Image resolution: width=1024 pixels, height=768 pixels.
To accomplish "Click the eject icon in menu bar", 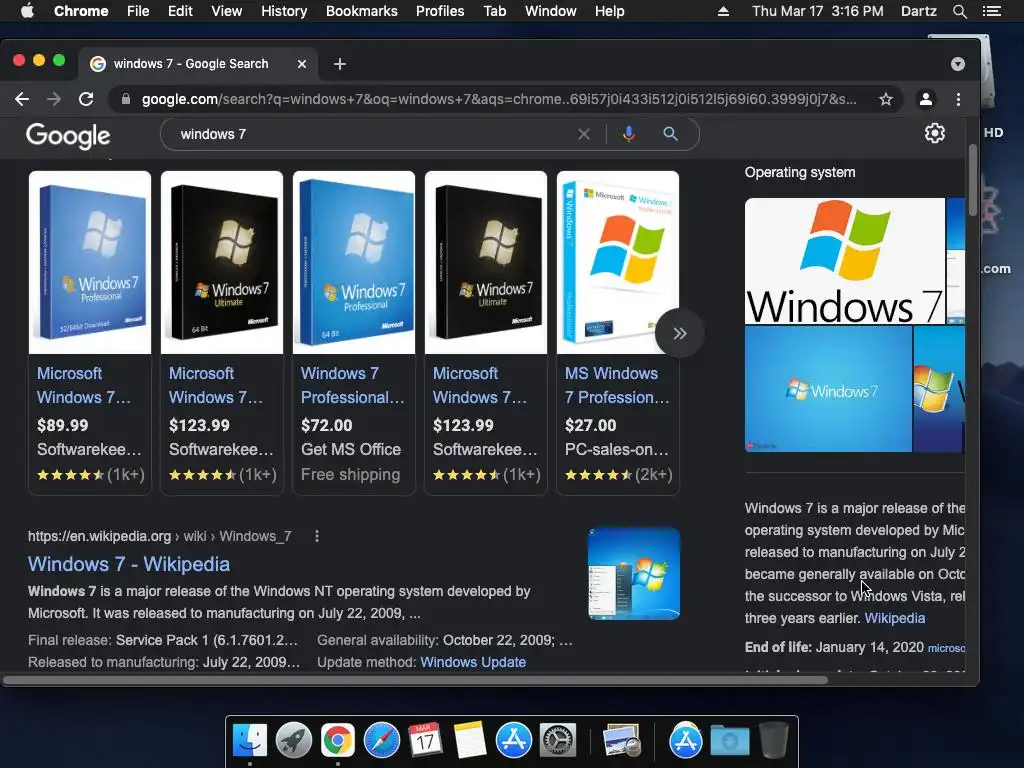I will pyautogui.click(x=723, y=11).
